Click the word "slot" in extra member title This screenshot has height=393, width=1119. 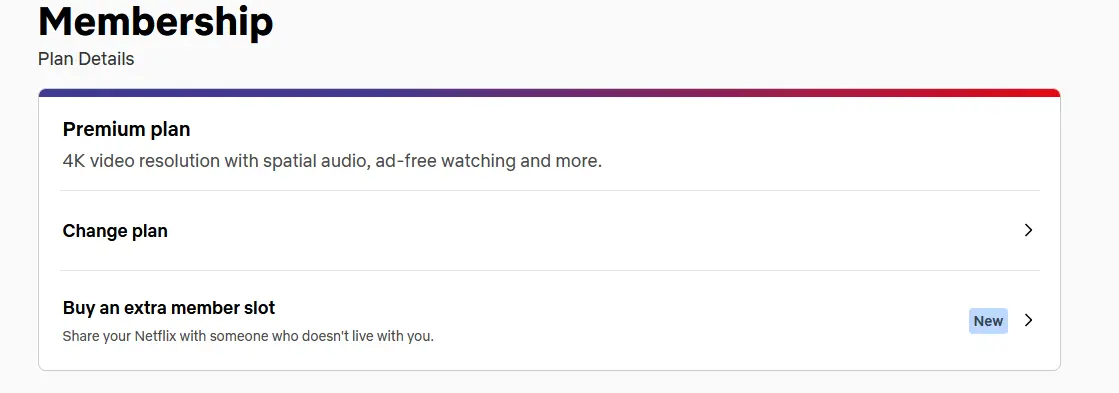tap(260, 308)
